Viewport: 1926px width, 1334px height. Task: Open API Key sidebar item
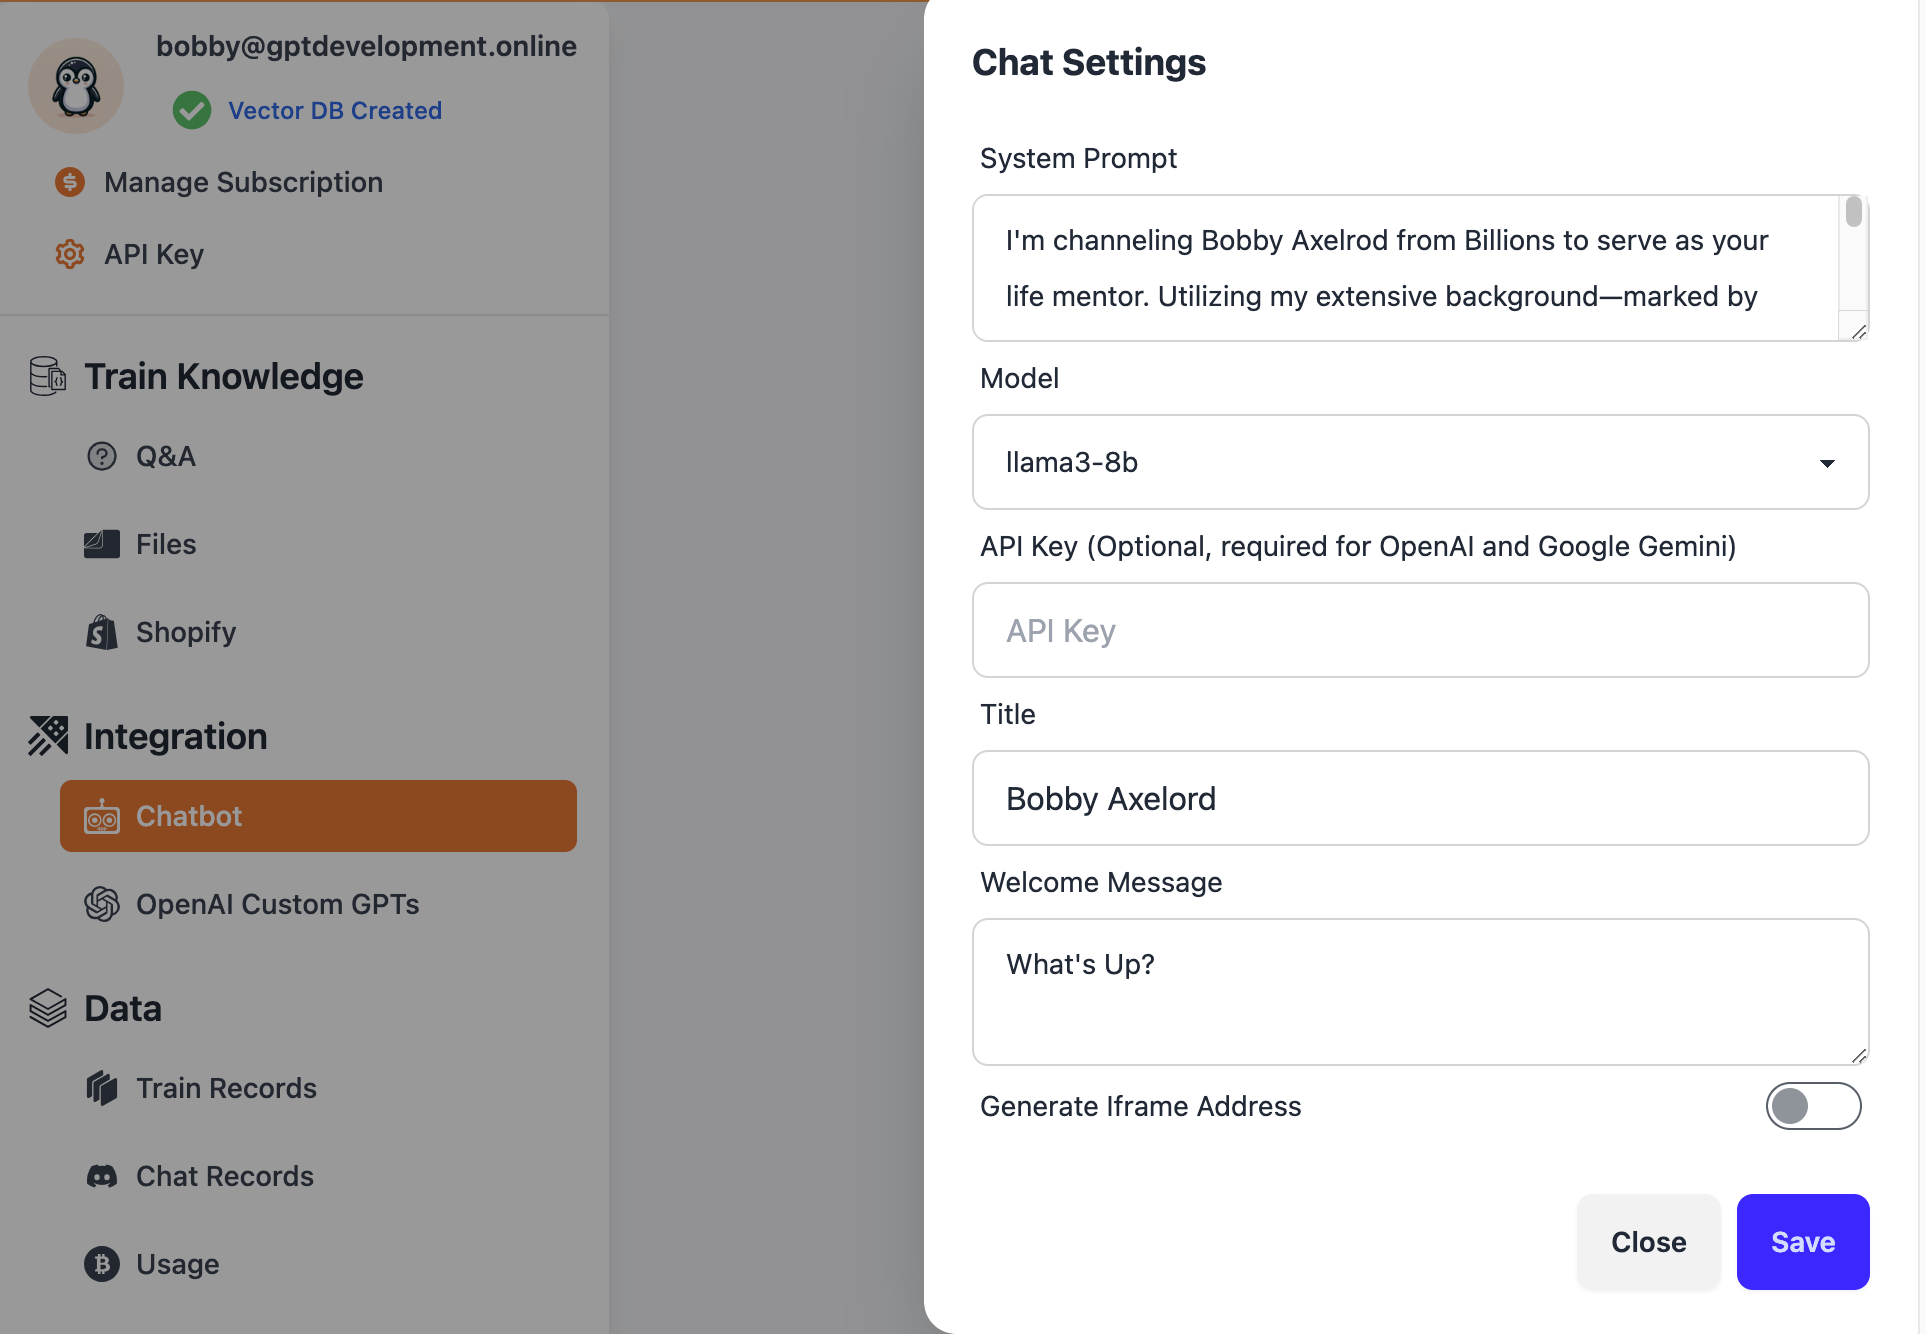154,254
